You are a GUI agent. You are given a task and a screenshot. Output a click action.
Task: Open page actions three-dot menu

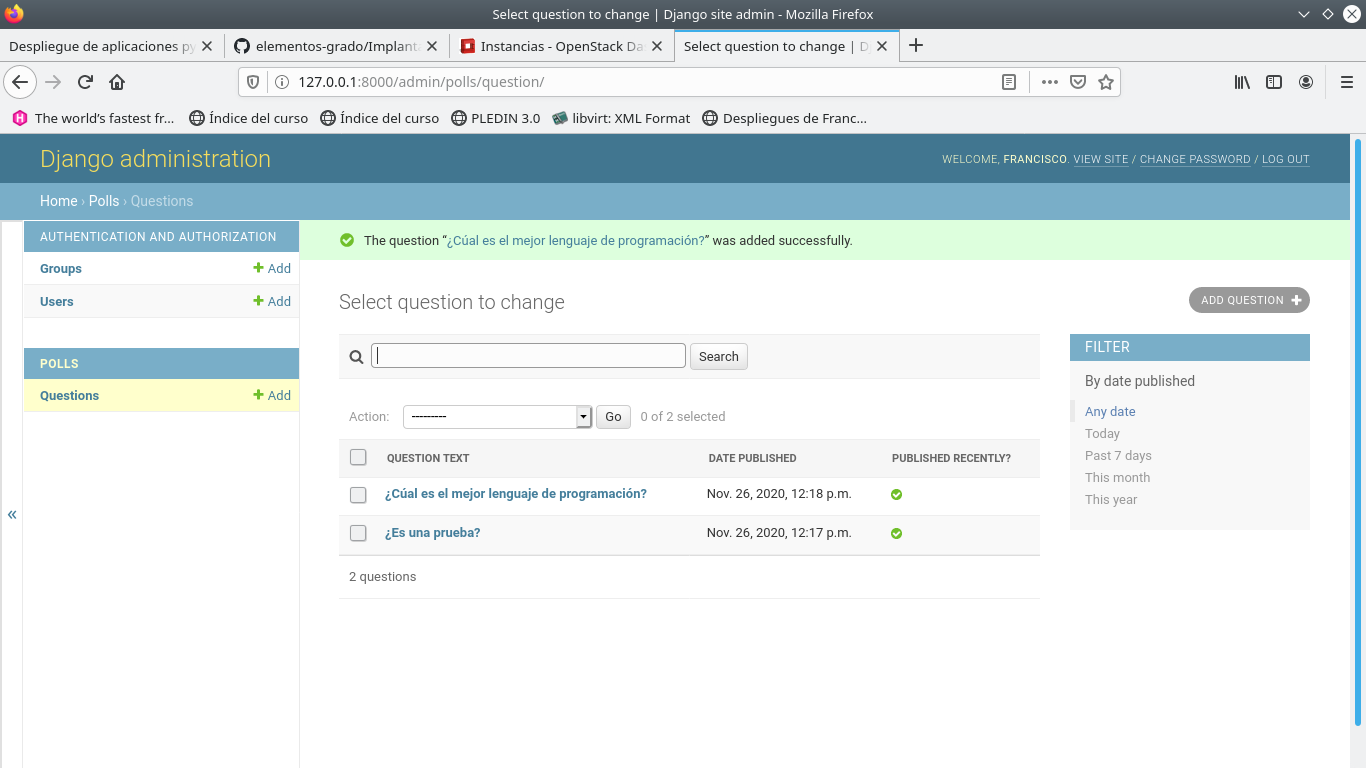(x=1049, y=82)
